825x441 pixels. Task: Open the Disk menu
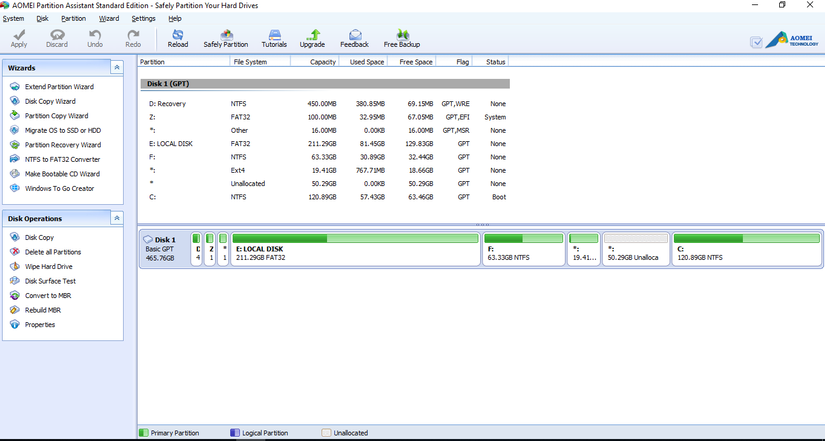tap(43, 18)
